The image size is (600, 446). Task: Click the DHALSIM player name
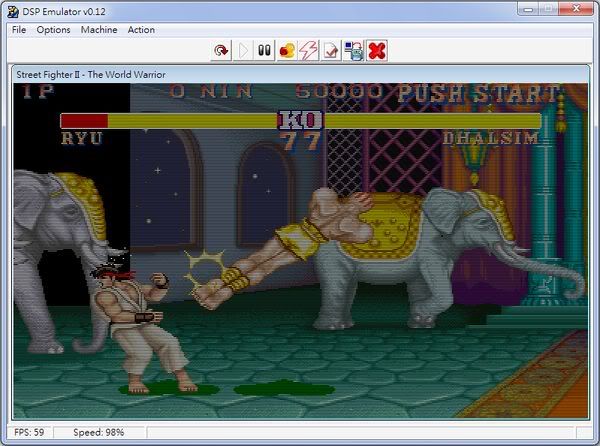point(491,138)
